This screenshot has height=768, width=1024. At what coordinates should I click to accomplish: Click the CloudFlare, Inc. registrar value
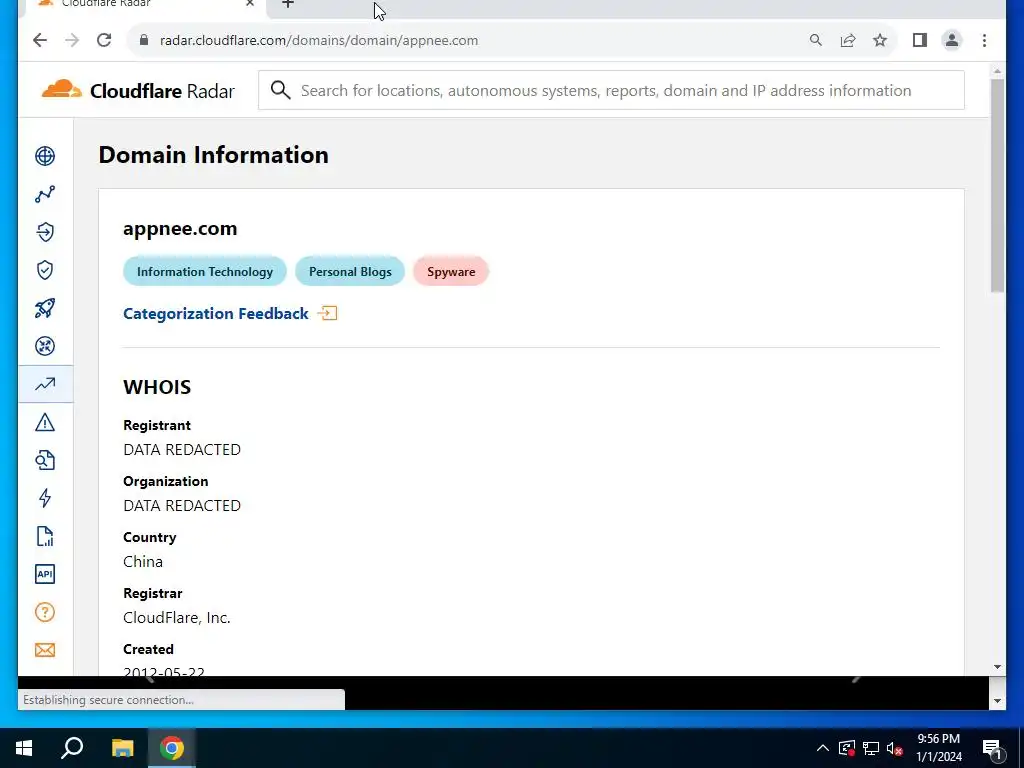(x=177, y=618)
